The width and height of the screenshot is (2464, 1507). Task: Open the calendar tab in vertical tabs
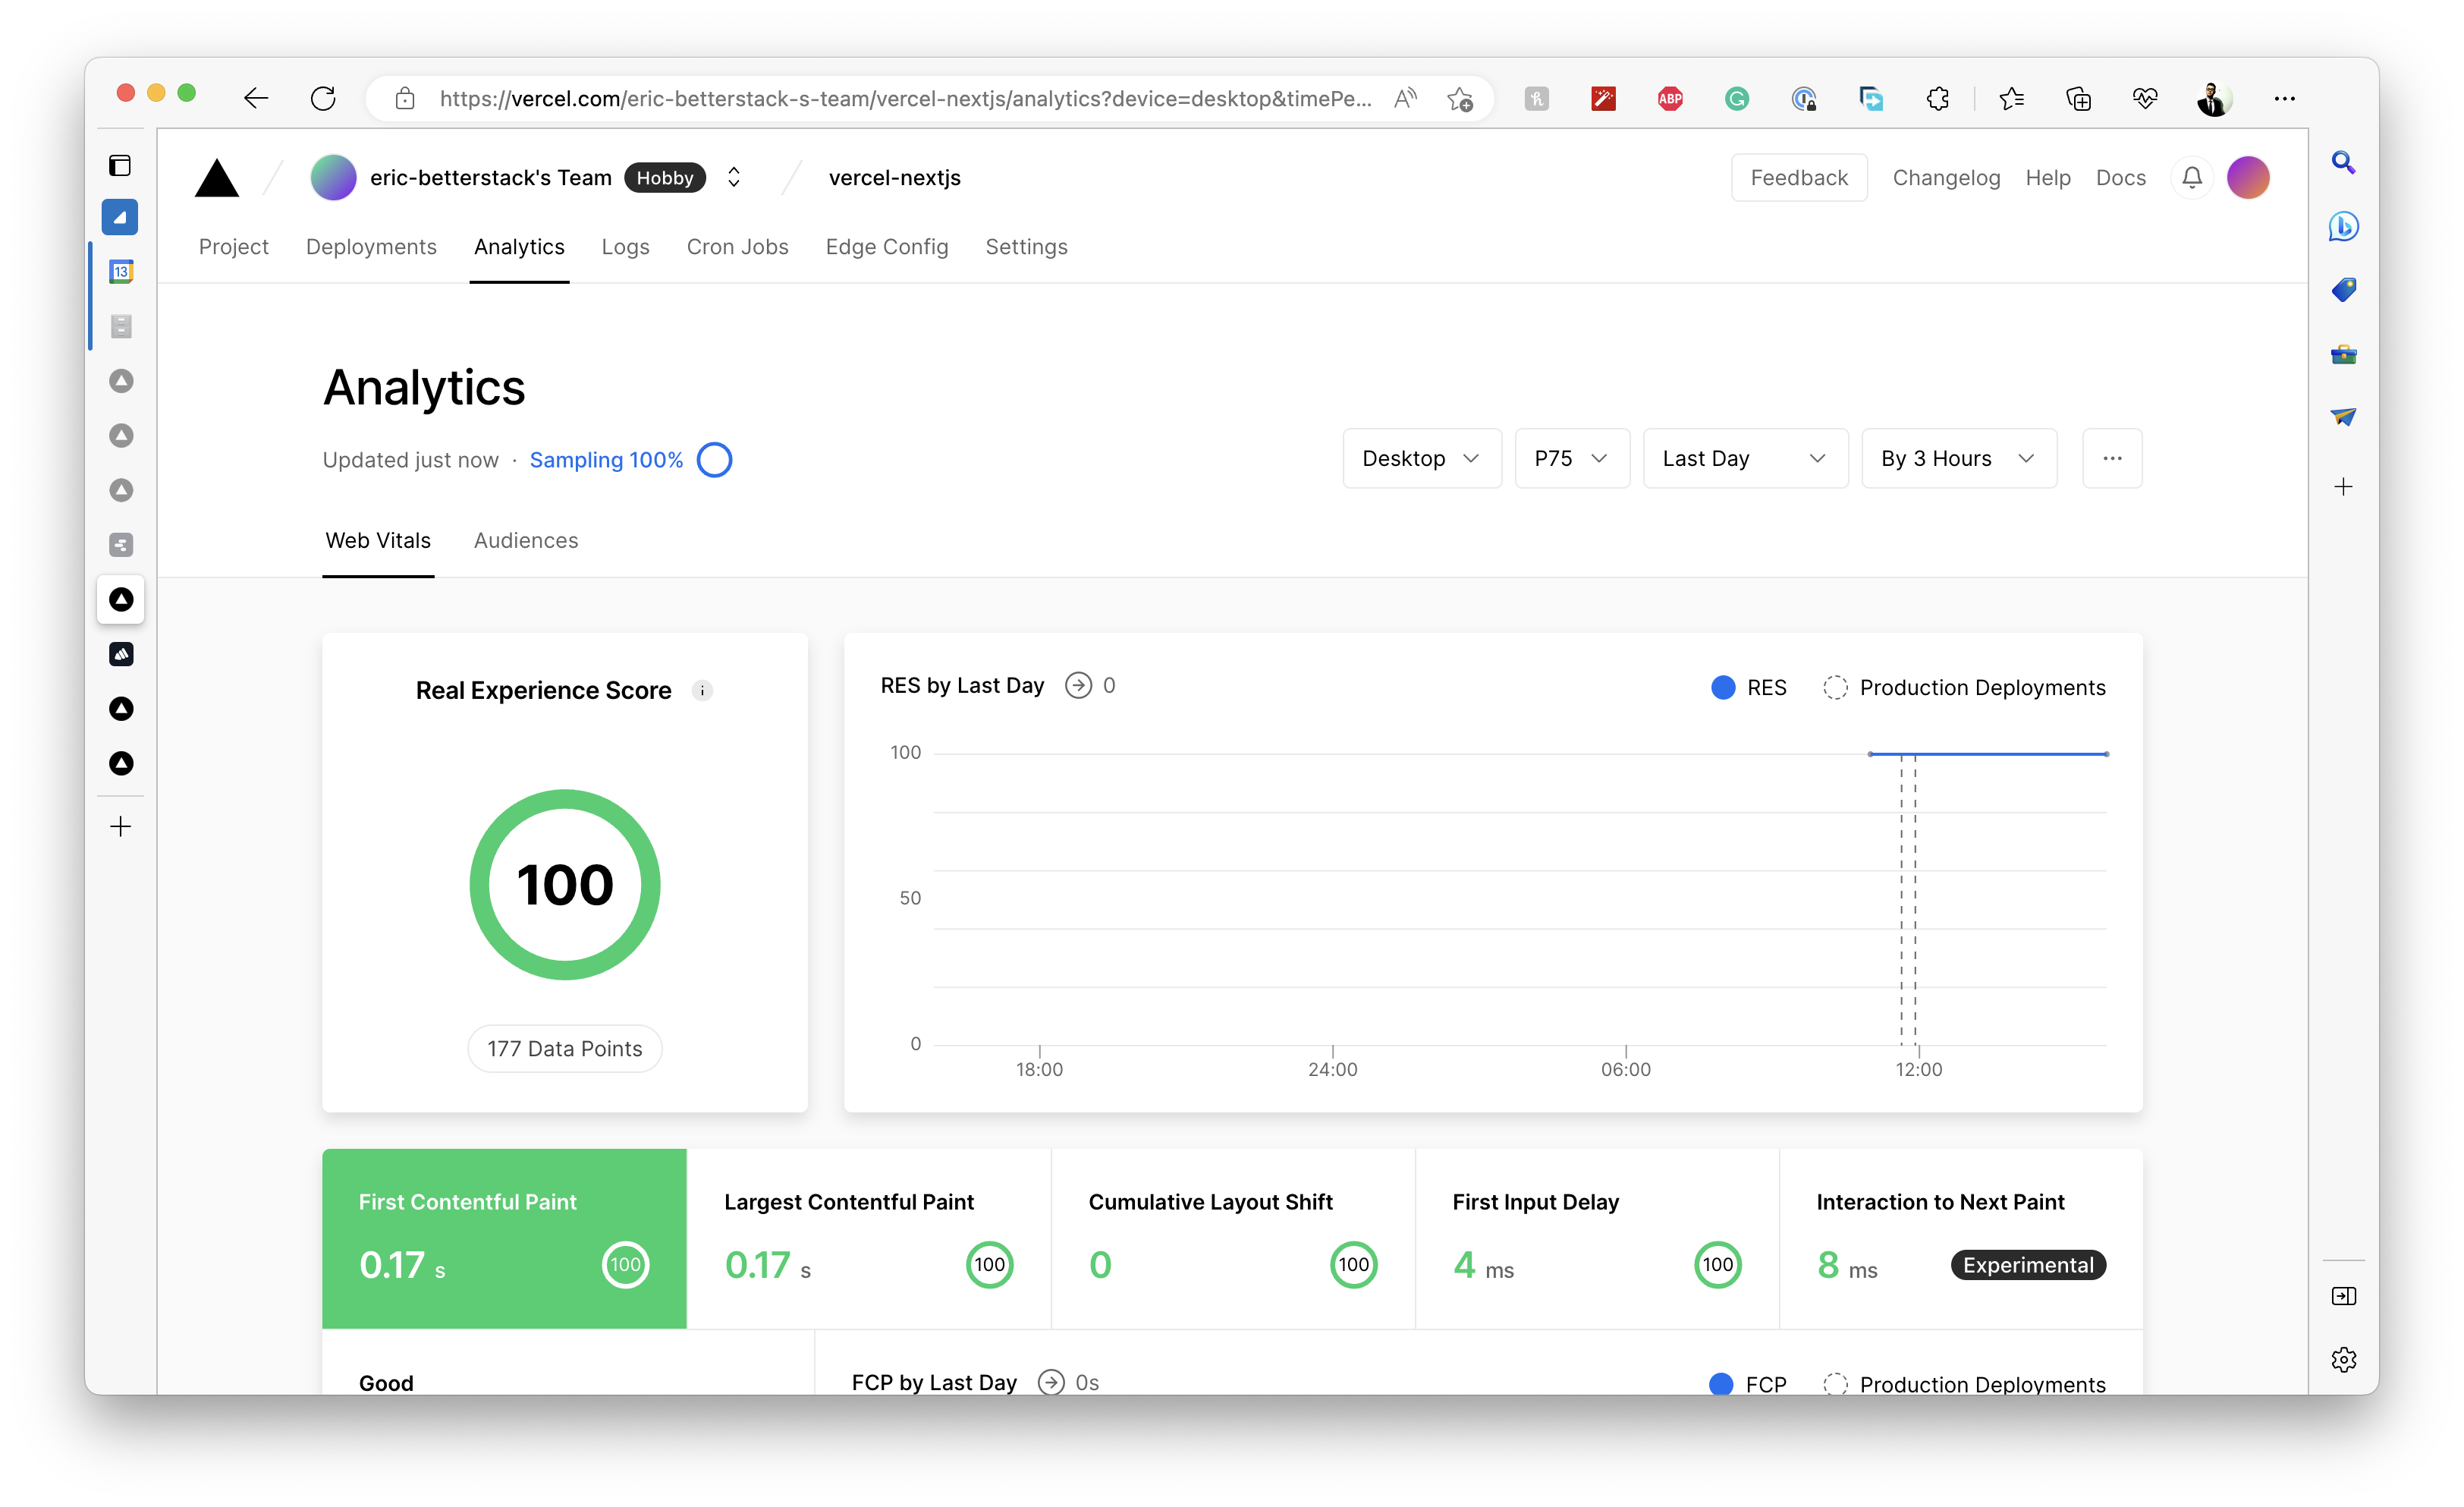[120, 271]
